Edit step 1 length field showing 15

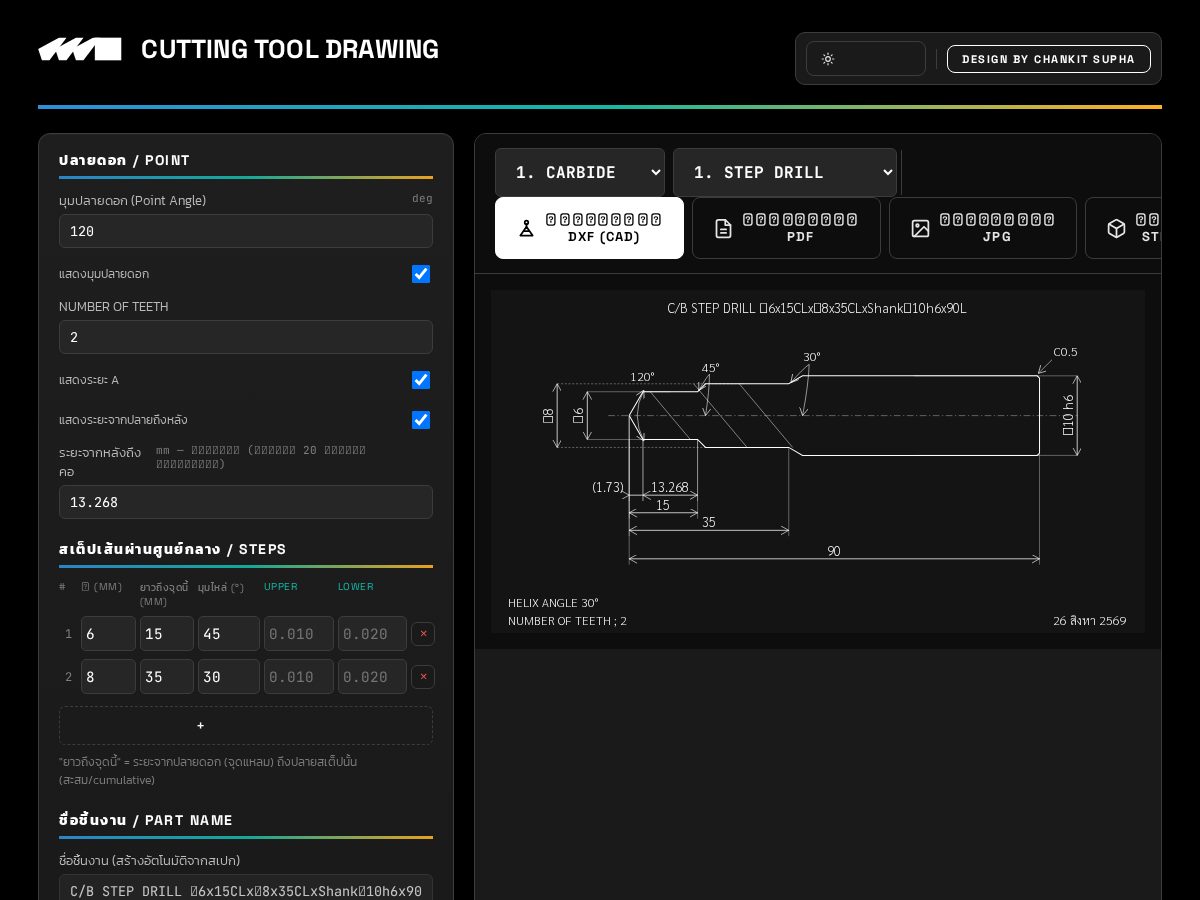point(167,634)
